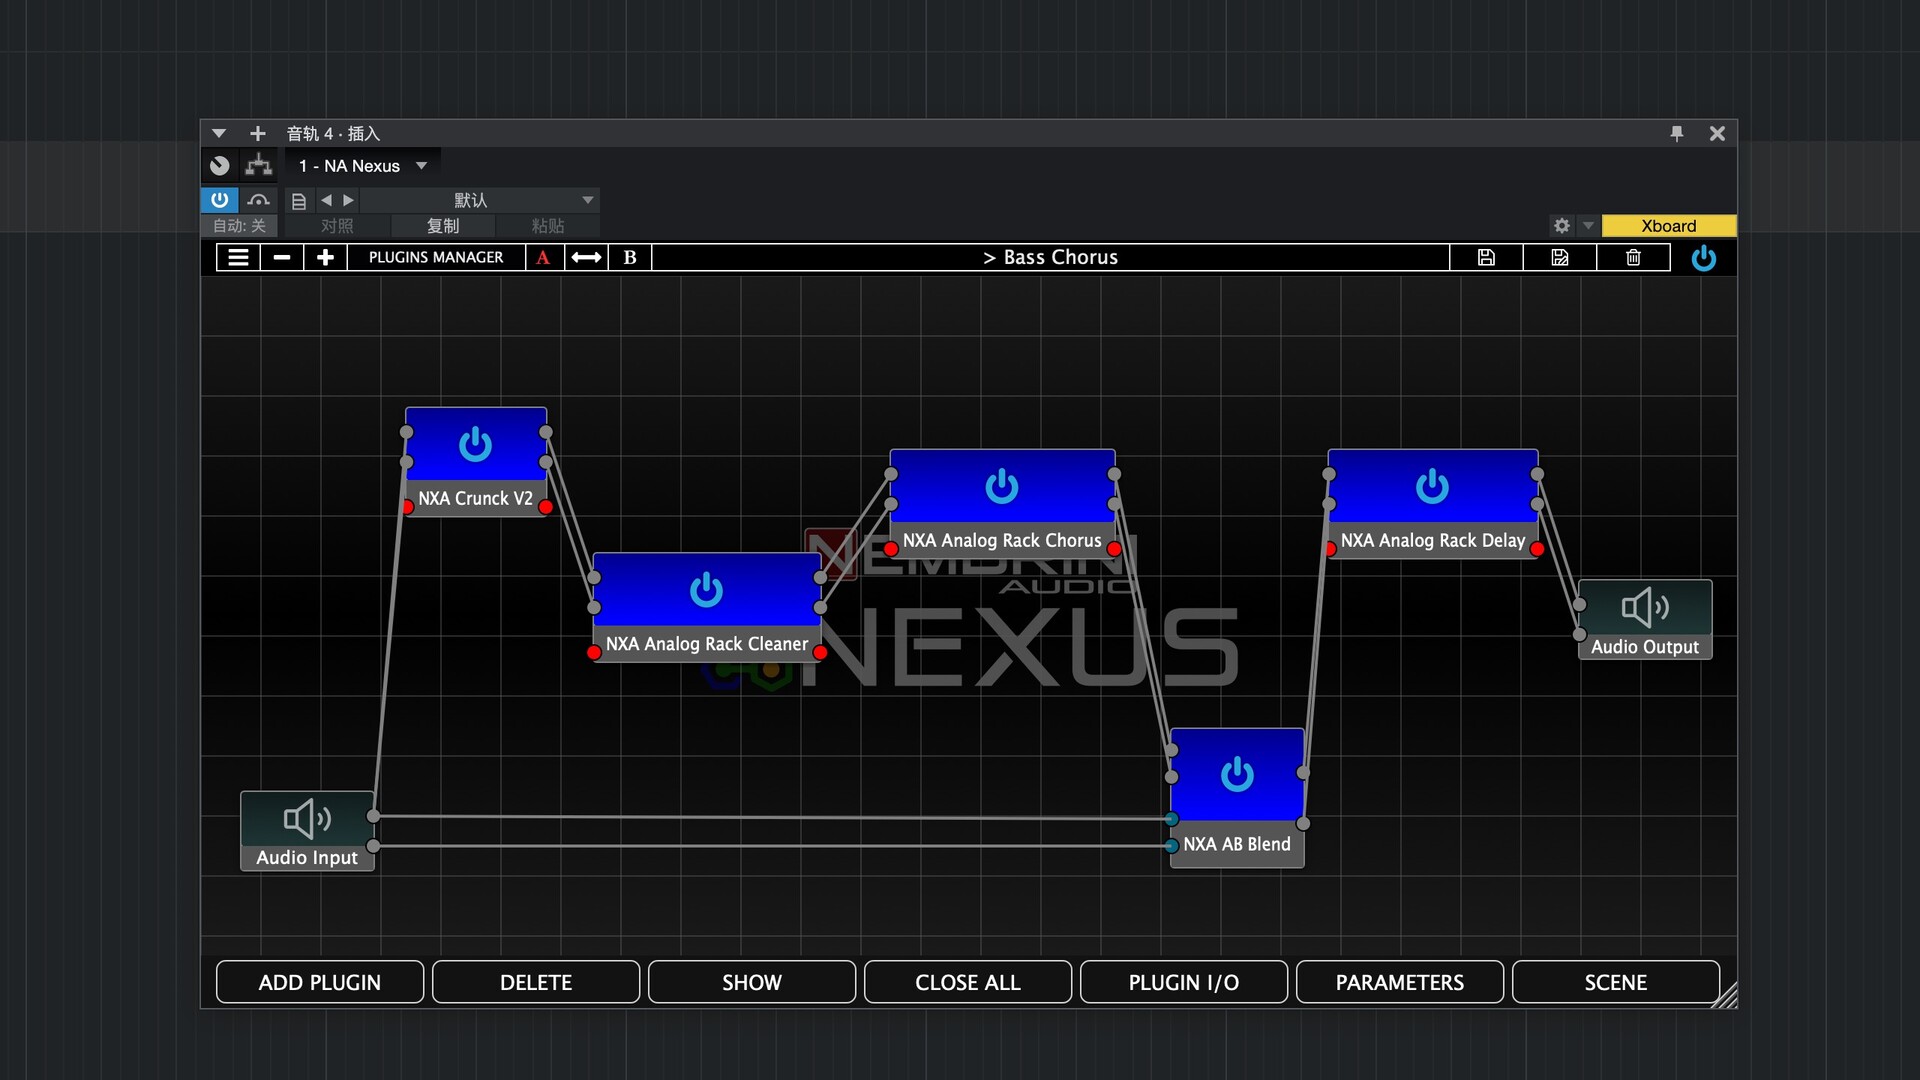This screenshot has height=1080, width=1920.
Task: Click the knob icon in the insert header
Action: (x=220, y=166)
